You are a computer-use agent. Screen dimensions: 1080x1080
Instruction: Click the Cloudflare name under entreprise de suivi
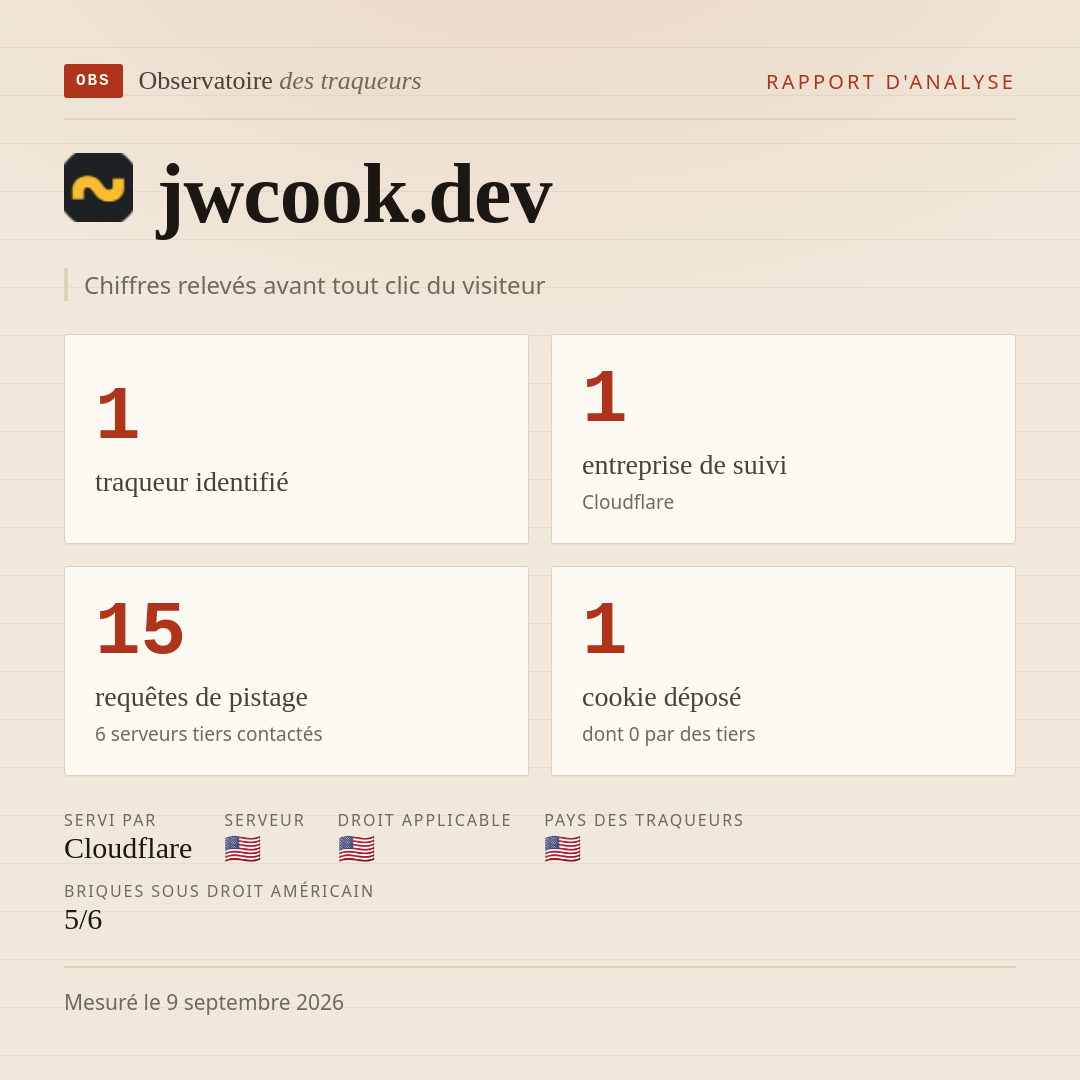coord(627,502)
